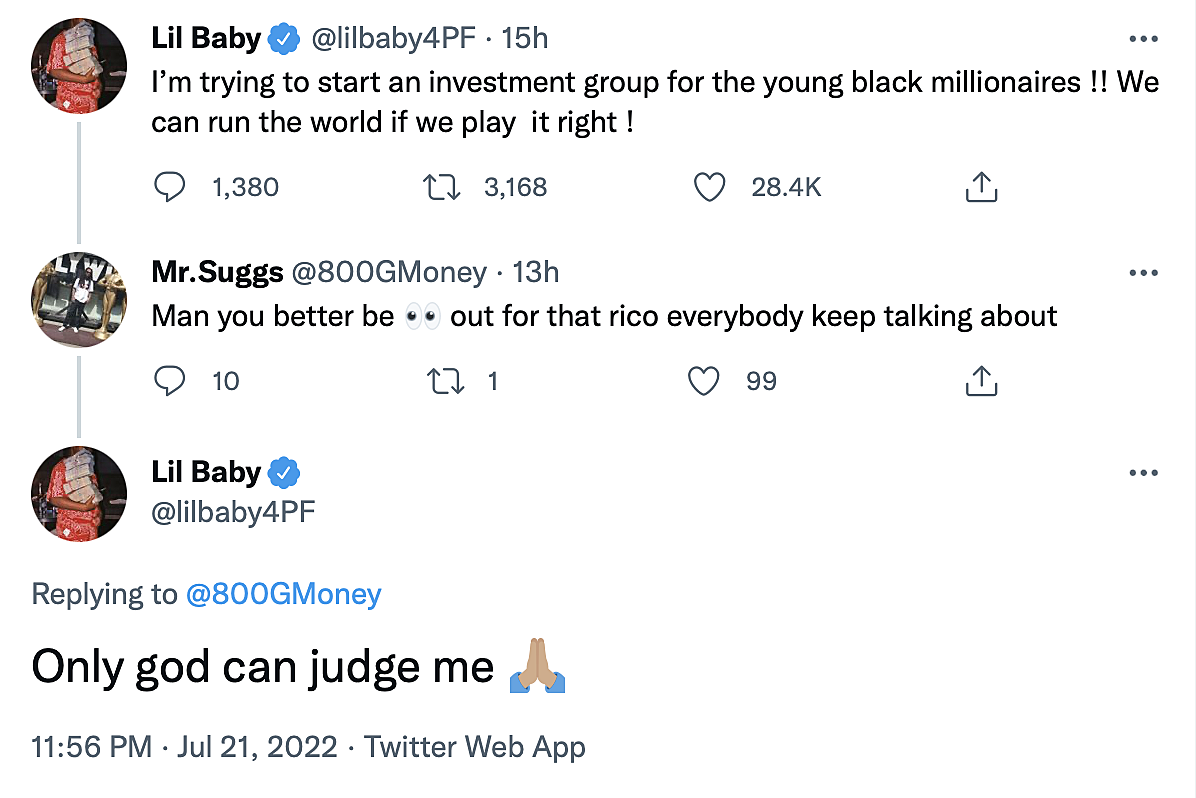The width and height of the screenshot is (1196, 798).
Task: Open the @800GMoney link in Replying to
Action: (x=283, y=594)
